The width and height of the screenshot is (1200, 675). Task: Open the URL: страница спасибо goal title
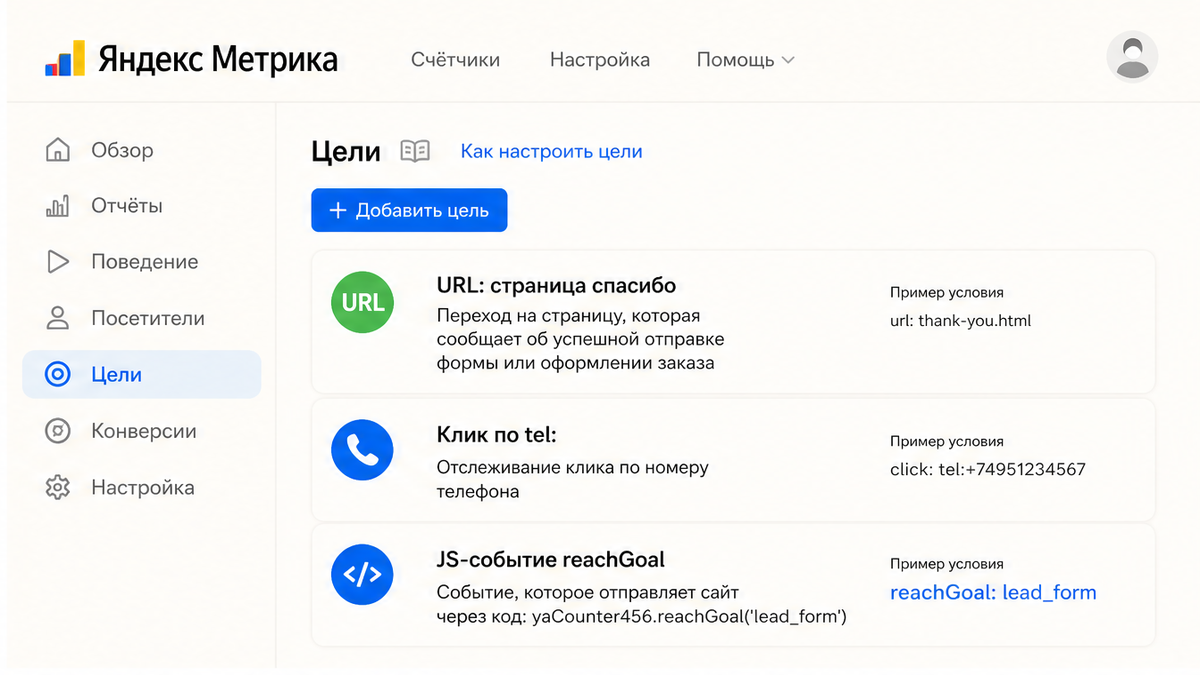click(556, 285)
